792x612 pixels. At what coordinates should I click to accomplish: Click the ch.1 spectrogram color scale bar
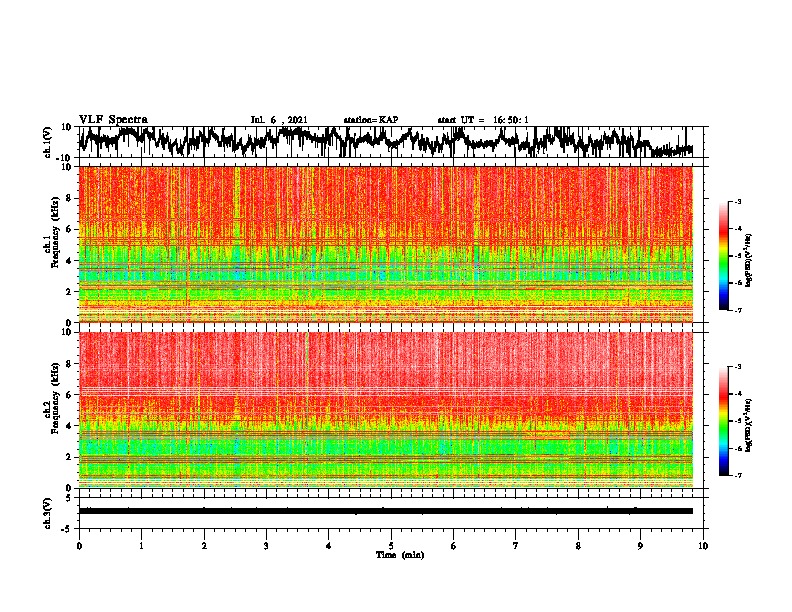[724, 256]
